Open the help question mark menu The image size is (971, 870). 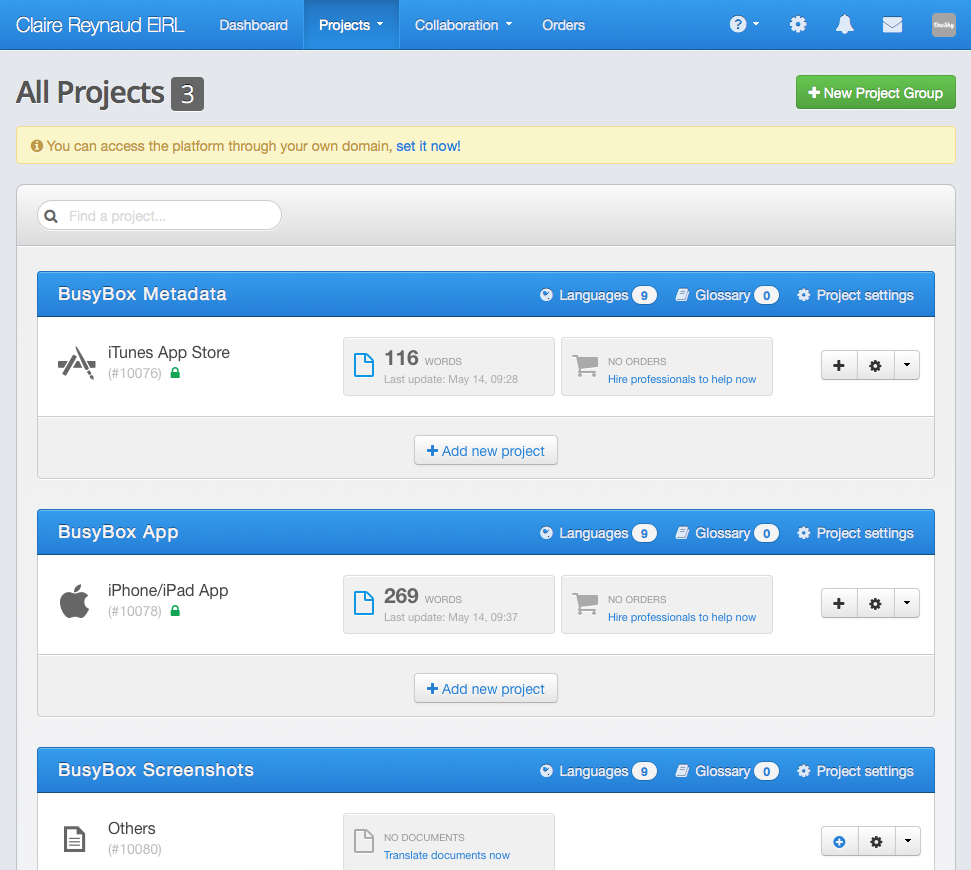click(744, 25)
